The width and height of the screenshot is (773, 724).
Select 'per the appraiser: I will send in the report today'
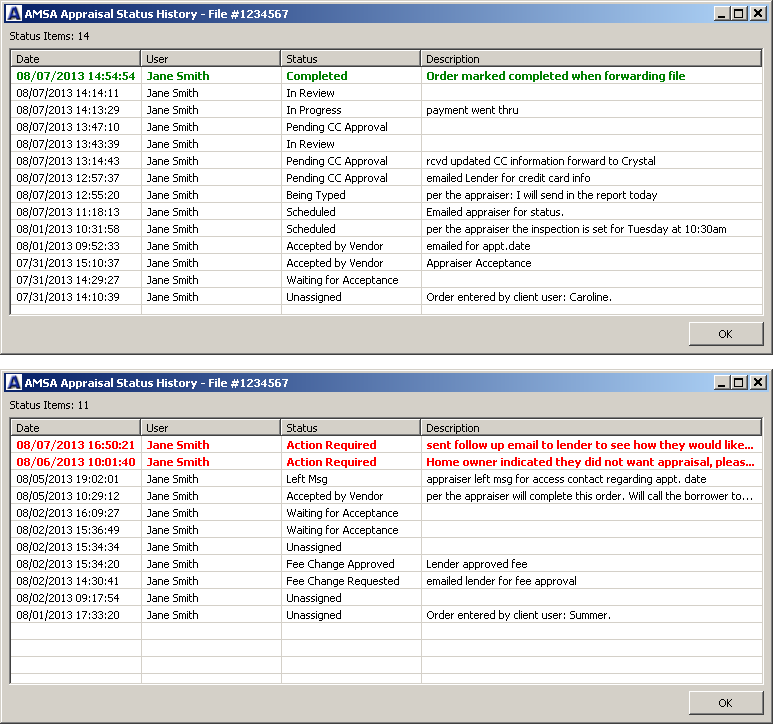pos(541,195)
